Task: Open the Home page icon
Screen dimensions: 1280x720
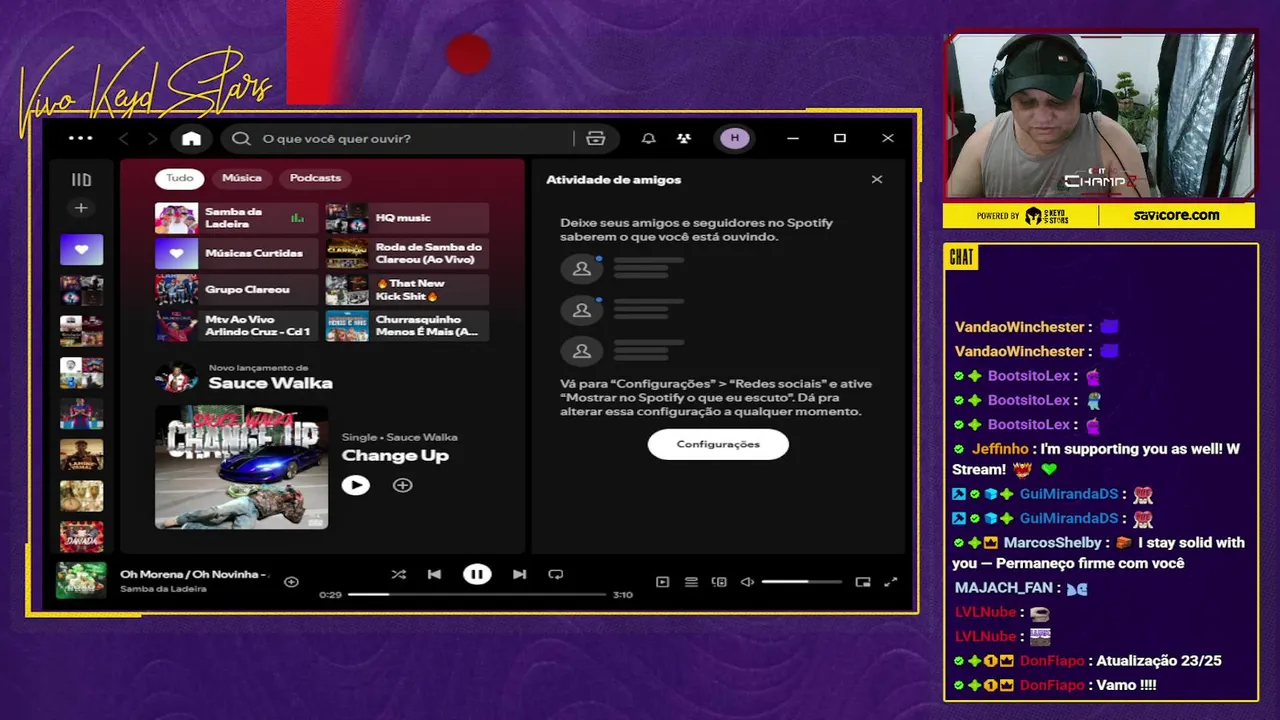Action: tap(191, 138)
